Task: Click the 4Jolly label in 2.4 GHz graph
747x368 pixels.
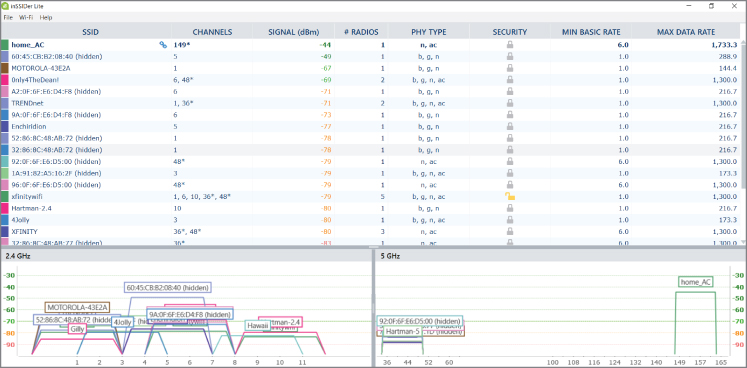Action: [x=122, y=322]
